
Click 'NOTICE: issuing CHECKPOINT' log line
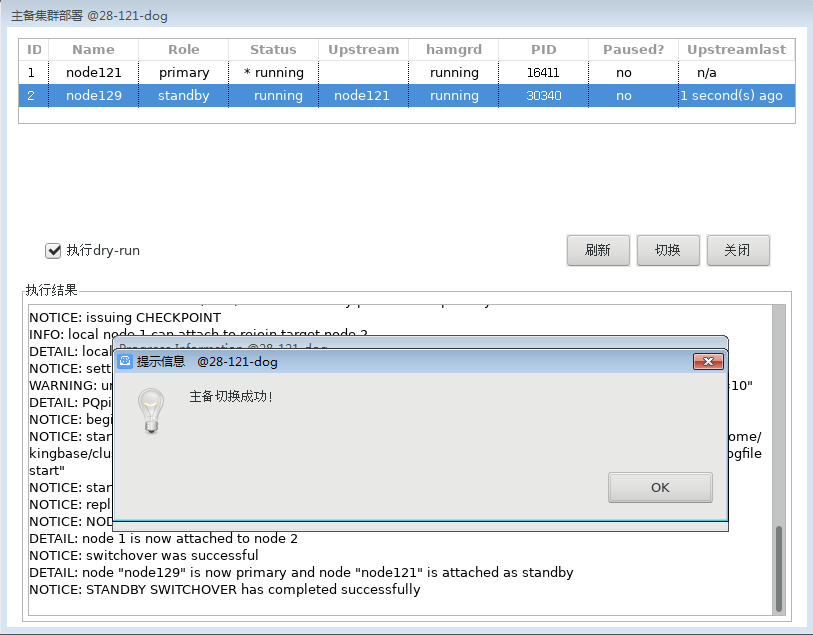point(125,317)
